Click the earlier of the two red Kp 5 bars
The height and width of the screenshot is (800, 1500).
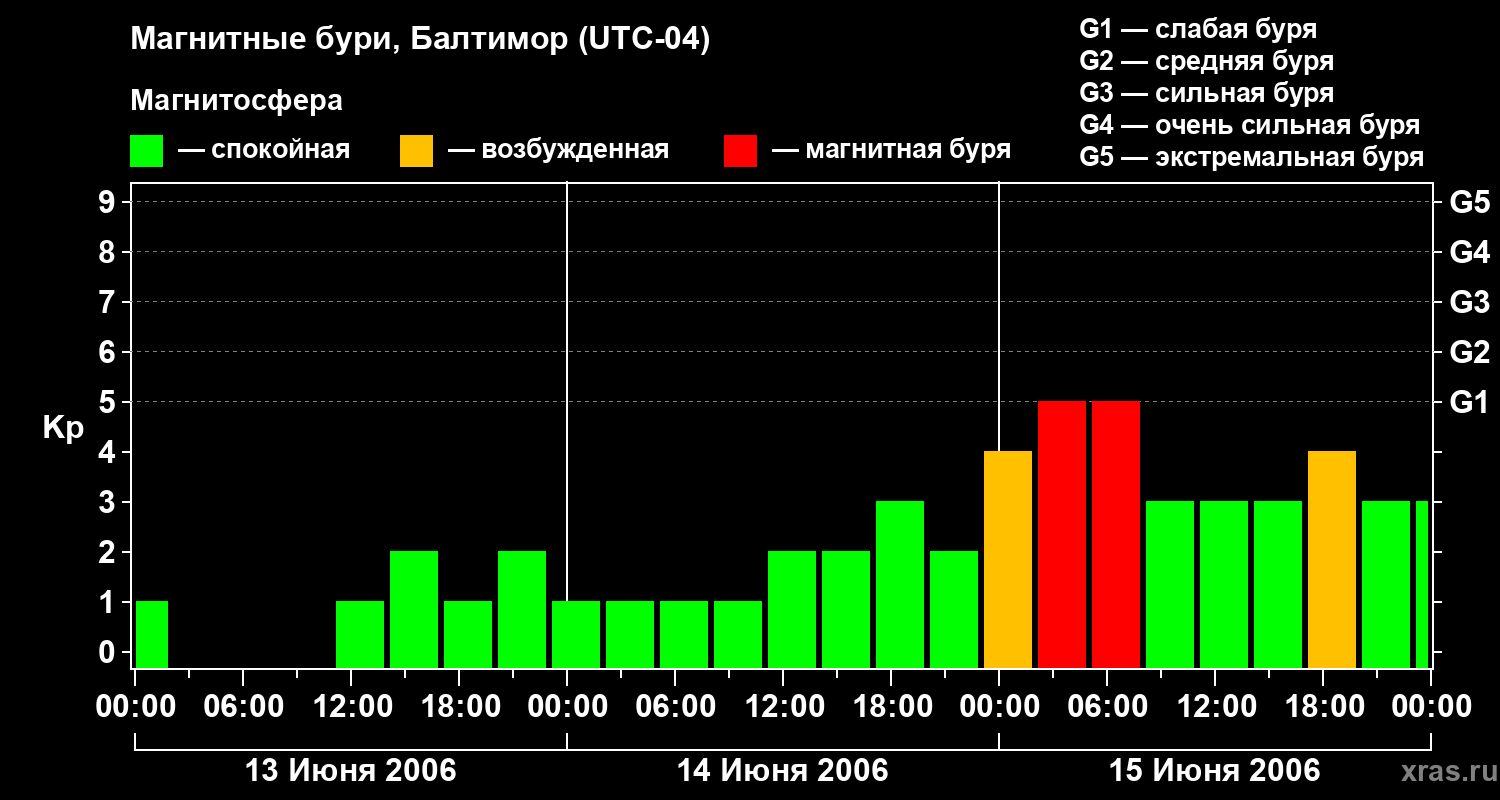(1062, 534)
